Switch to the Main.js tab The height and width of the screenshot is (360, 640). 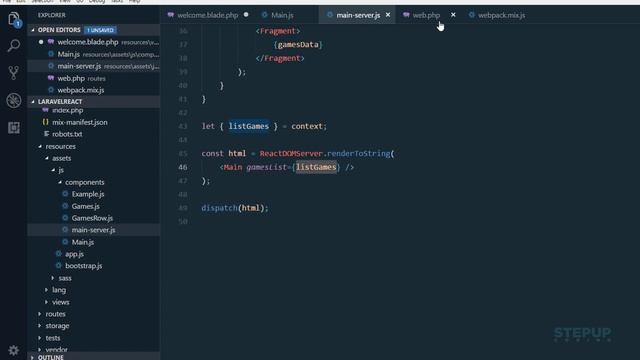[x=282, y=15]
